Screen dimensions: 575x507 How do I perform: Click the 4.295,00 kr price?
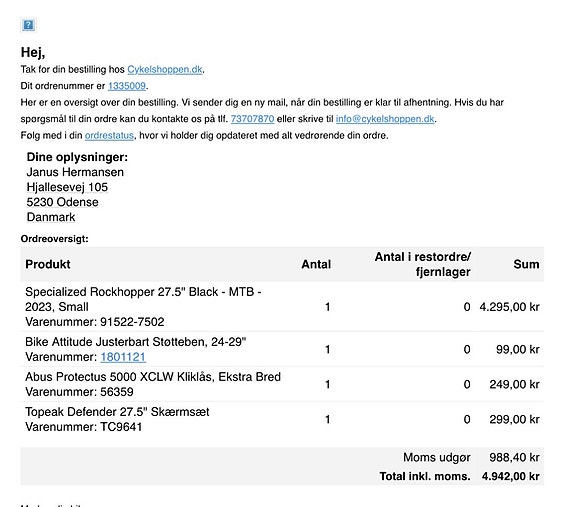click(509, 307)
